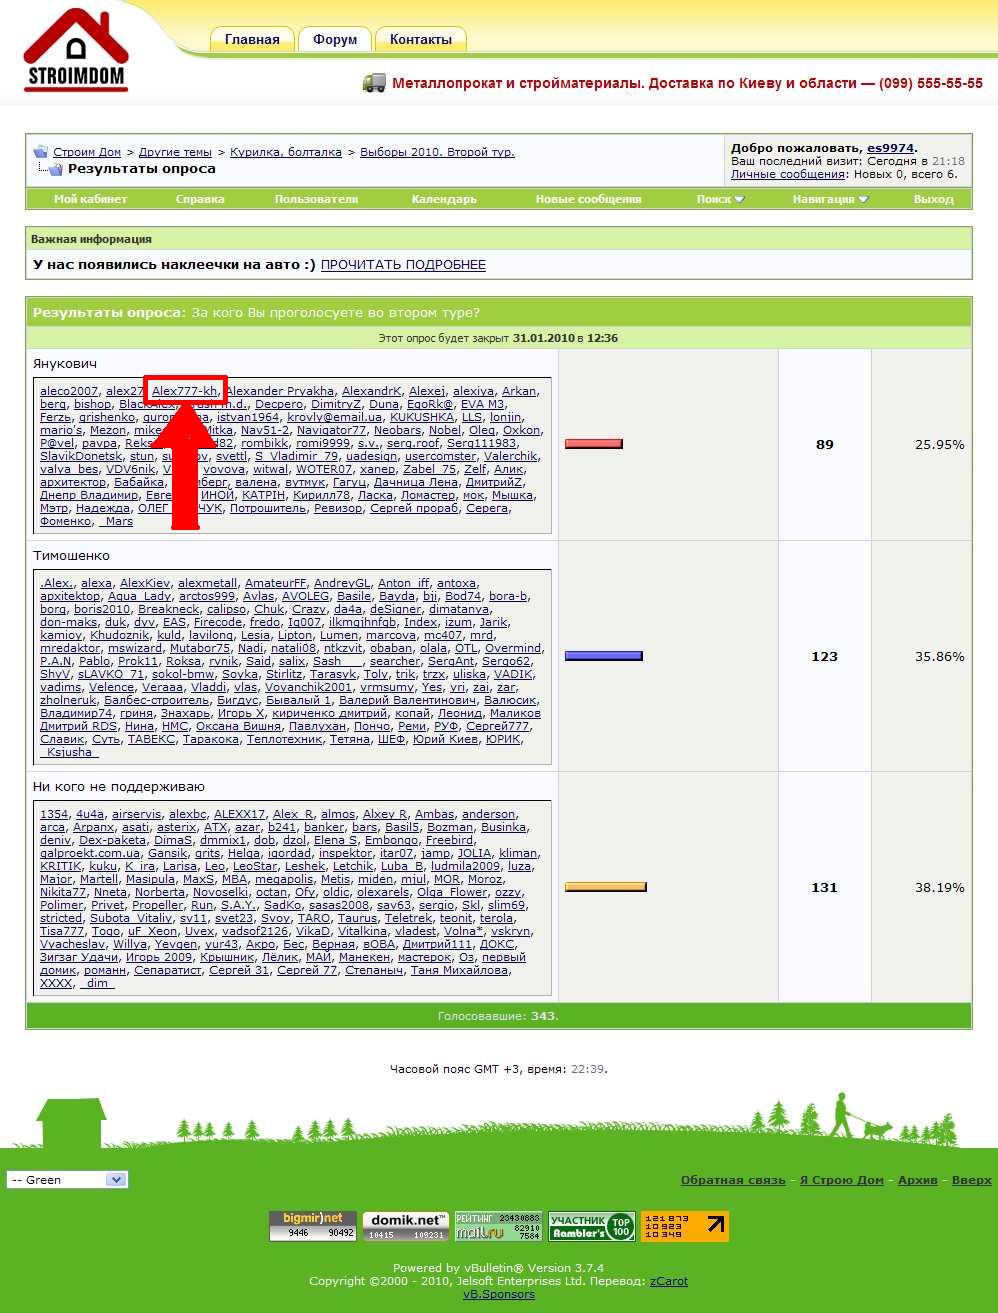
Task: Click Выход to log out
Action: (933, 199)
